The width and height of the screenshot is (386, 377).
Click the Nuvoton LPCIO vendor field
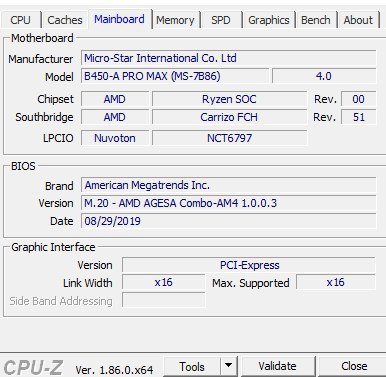pos(115,138)
